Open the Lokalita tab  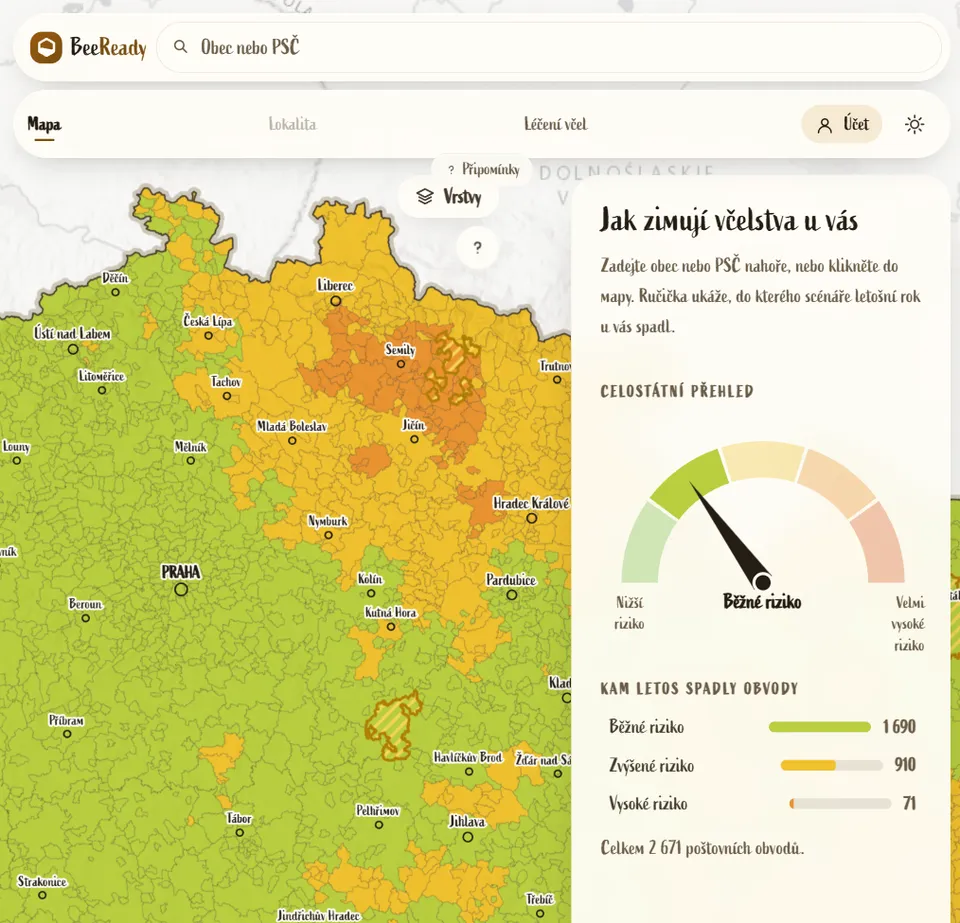click(x=292, y=124)
